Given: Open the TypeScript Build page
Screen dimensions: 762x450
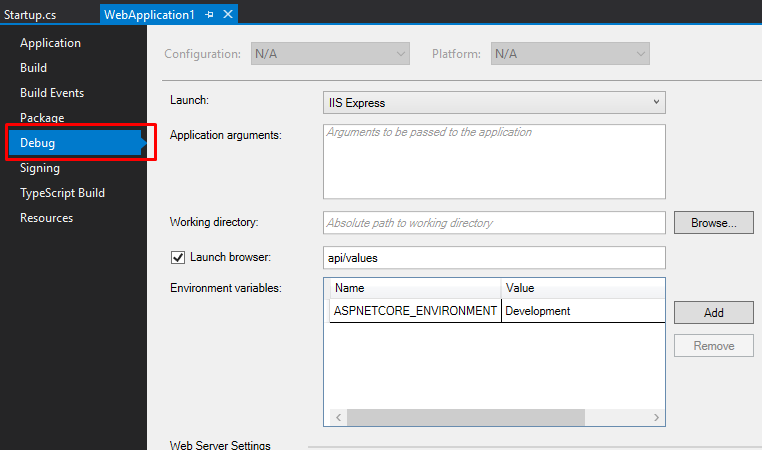Looking at the screenshot, I should (62, 193).
